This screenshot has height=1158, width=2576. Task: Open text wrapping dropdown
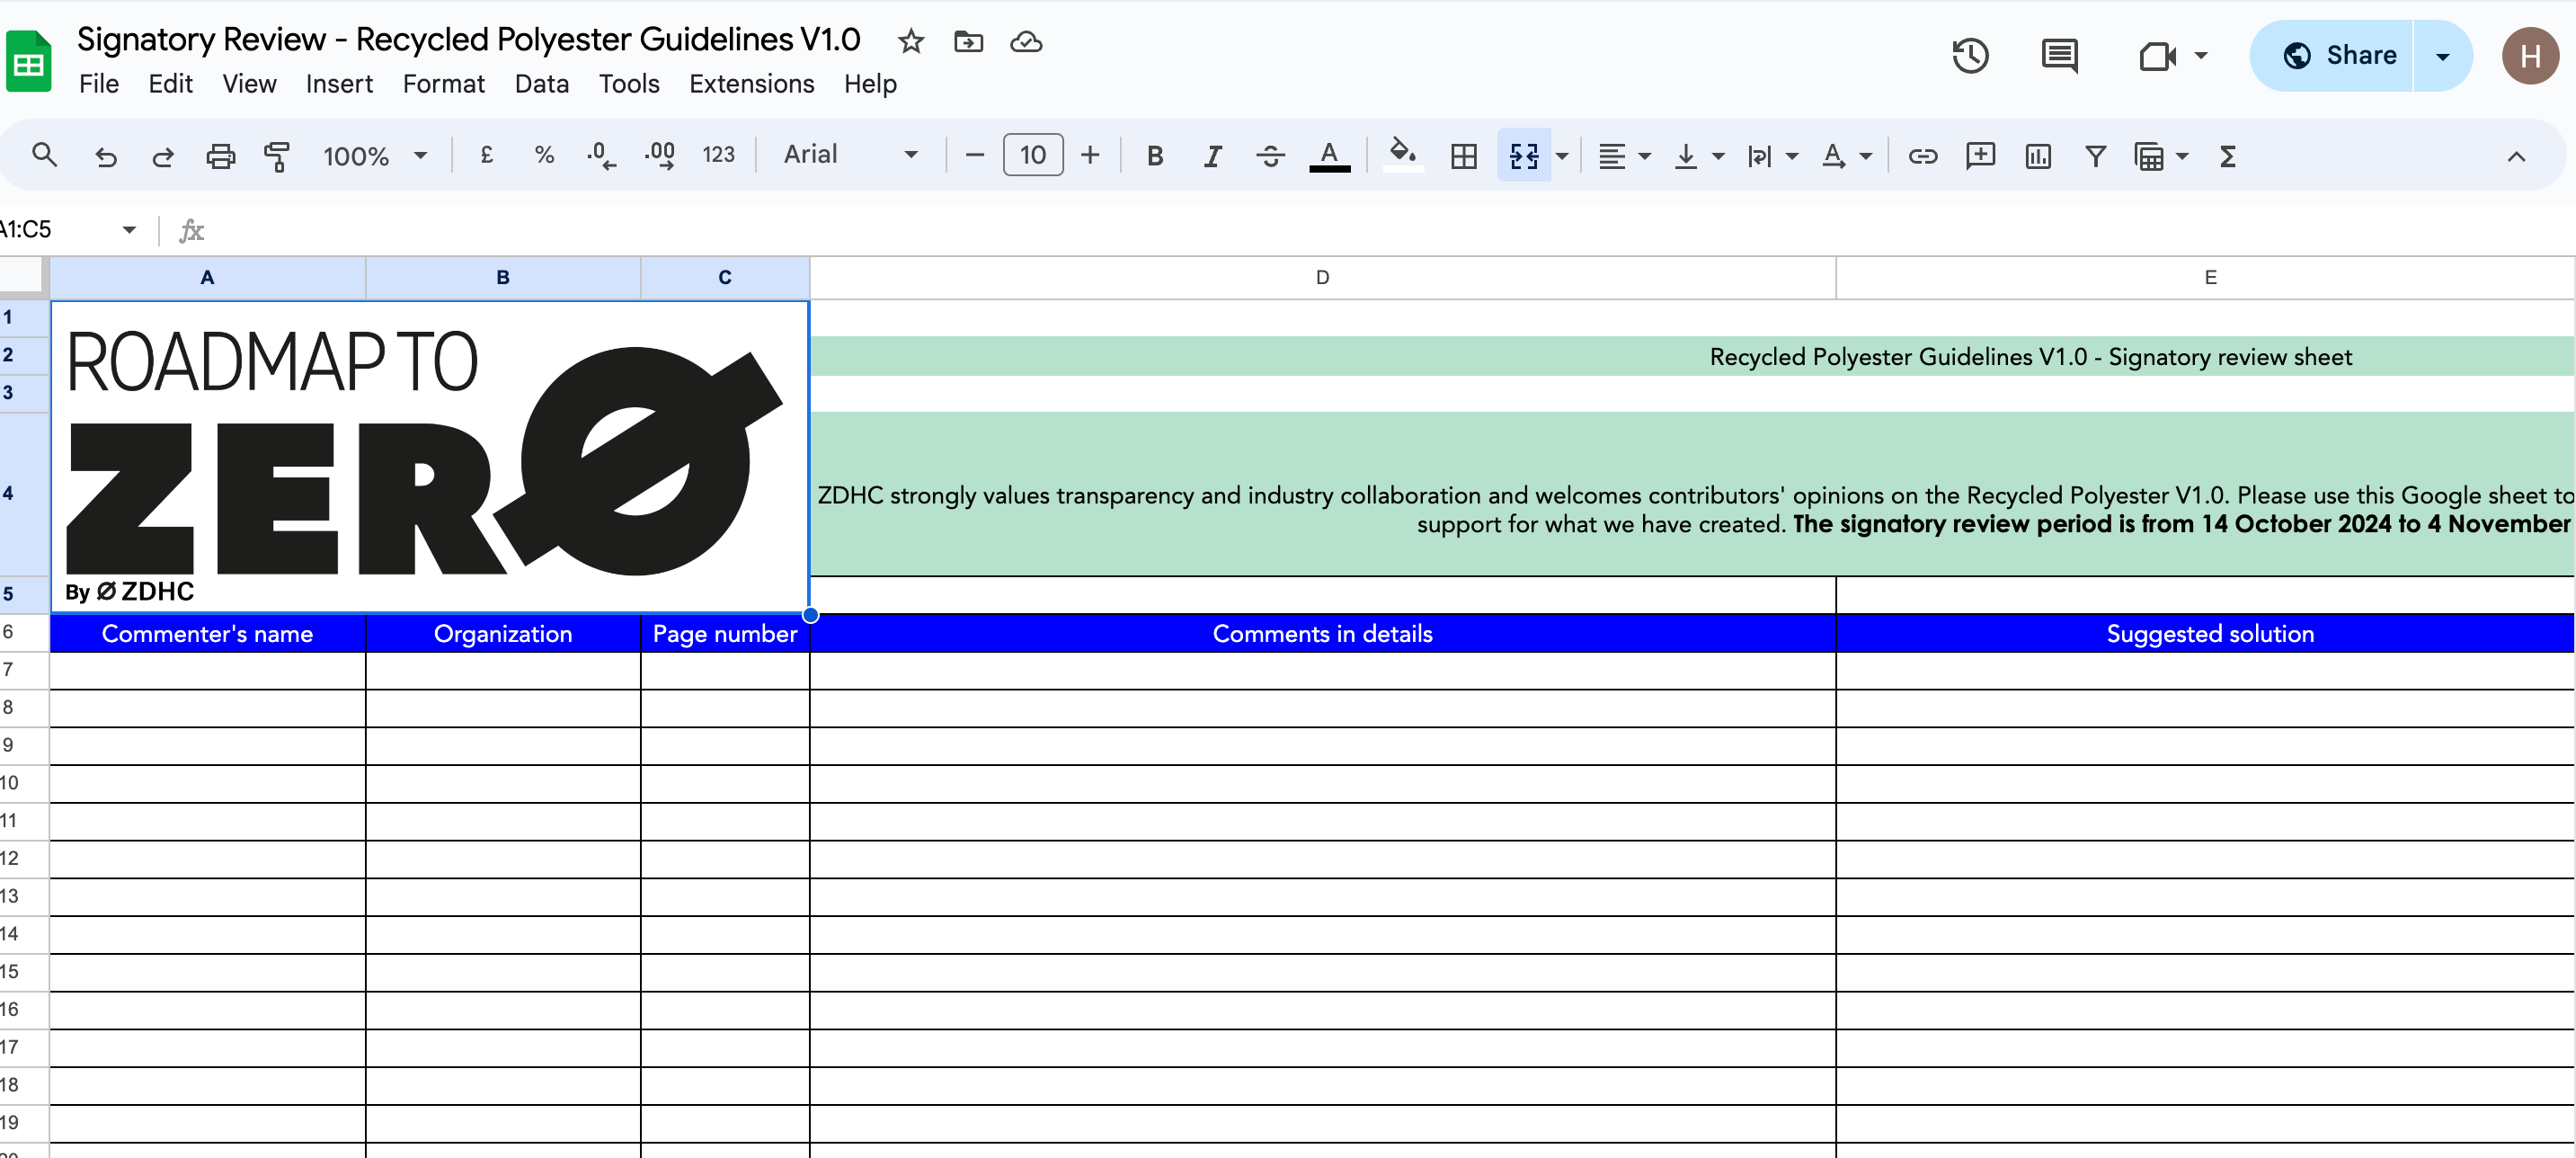pos(1772,155)
